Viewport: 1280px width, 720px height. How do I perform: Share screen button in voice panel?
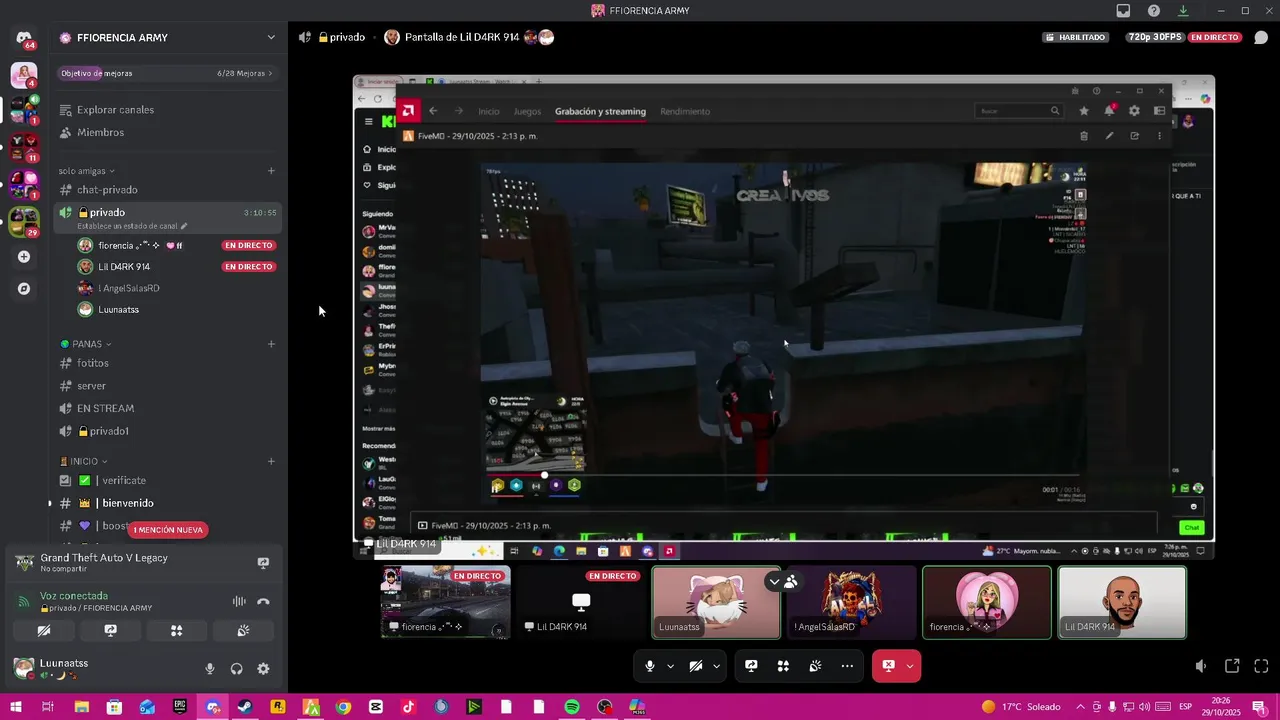point(110,631)
